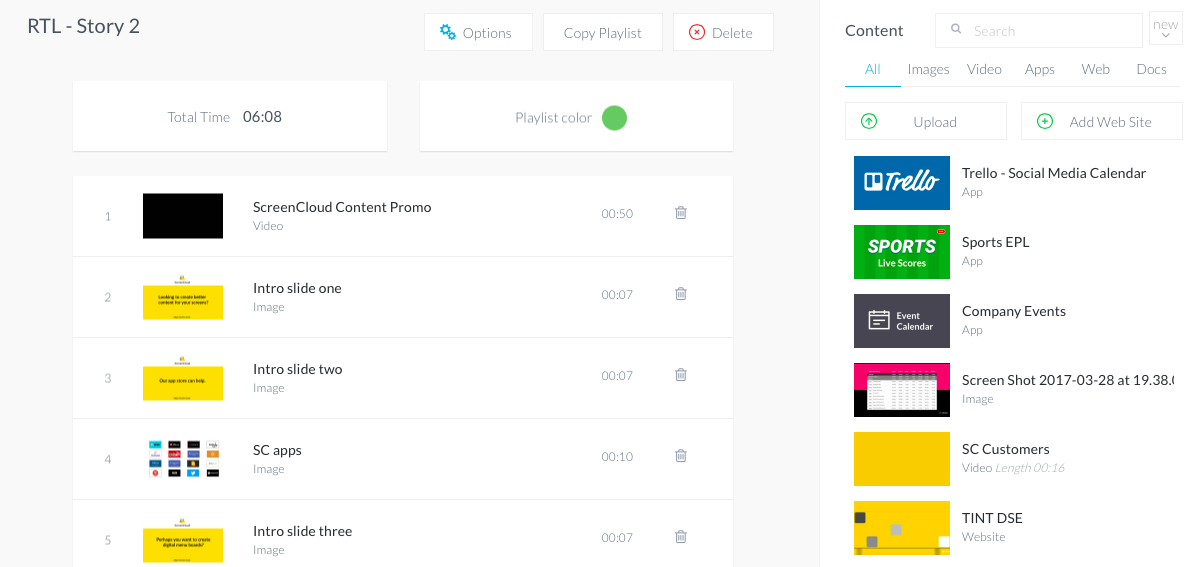Select the Sports EPL Live Scores icon
The height and width of the screenshot is (567, 1198).
coord(901,251)
